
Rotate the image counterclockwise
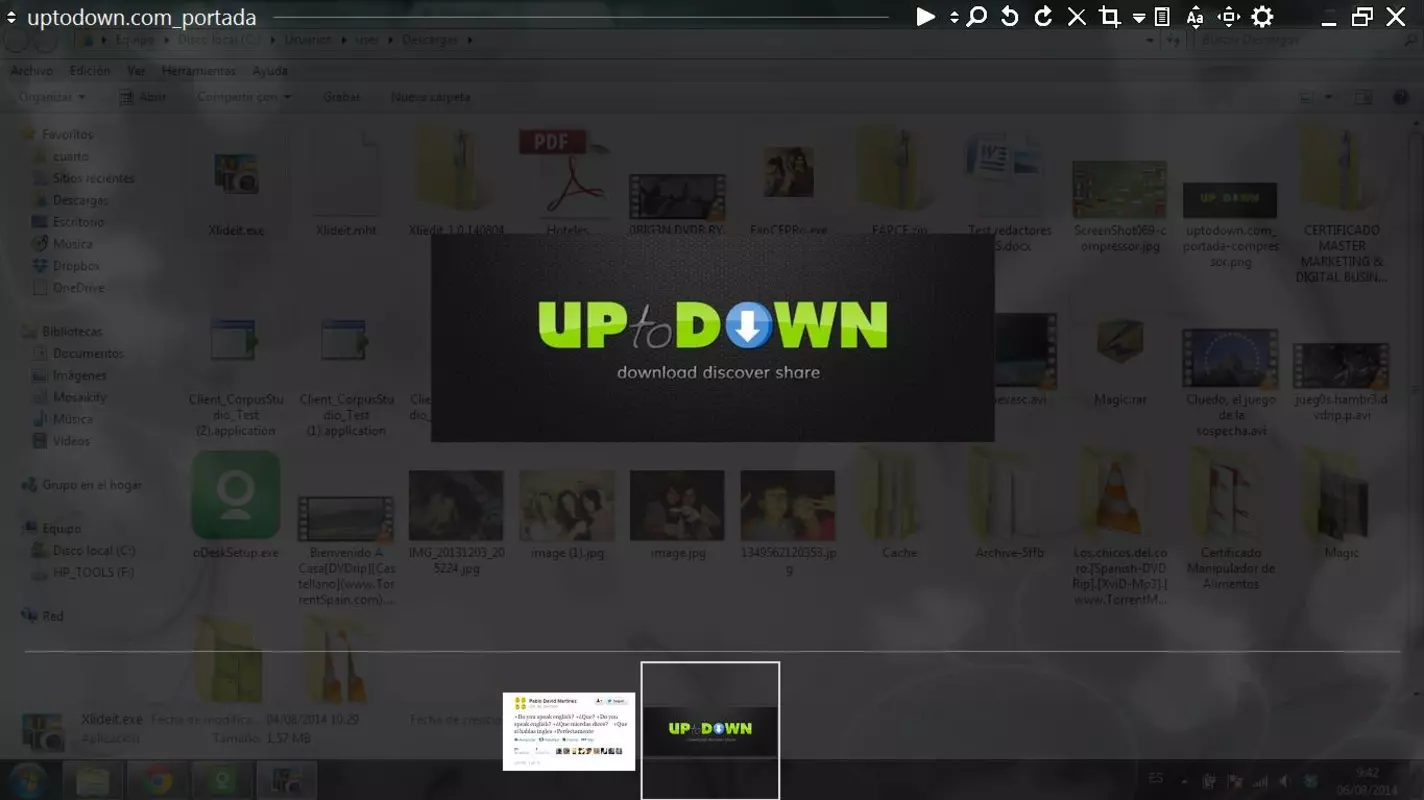click(x=1010, y=17)
